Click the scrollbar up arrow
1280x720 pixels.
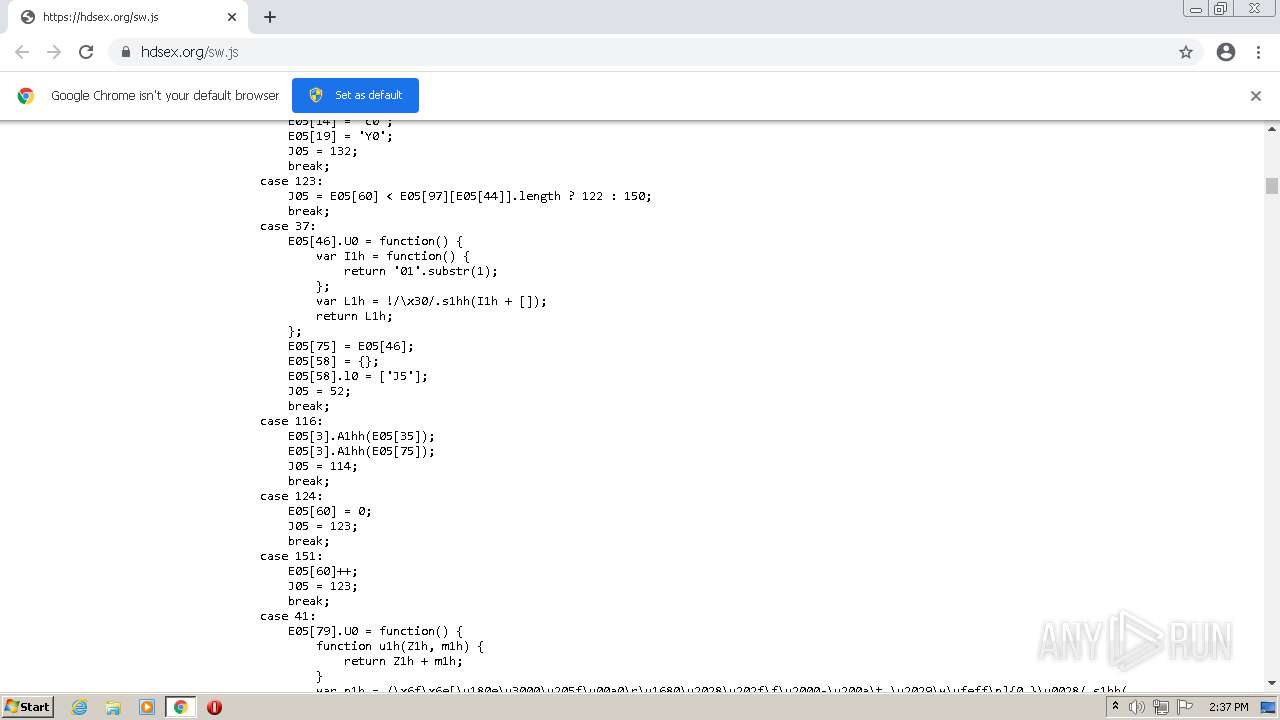pos(1272,129)
